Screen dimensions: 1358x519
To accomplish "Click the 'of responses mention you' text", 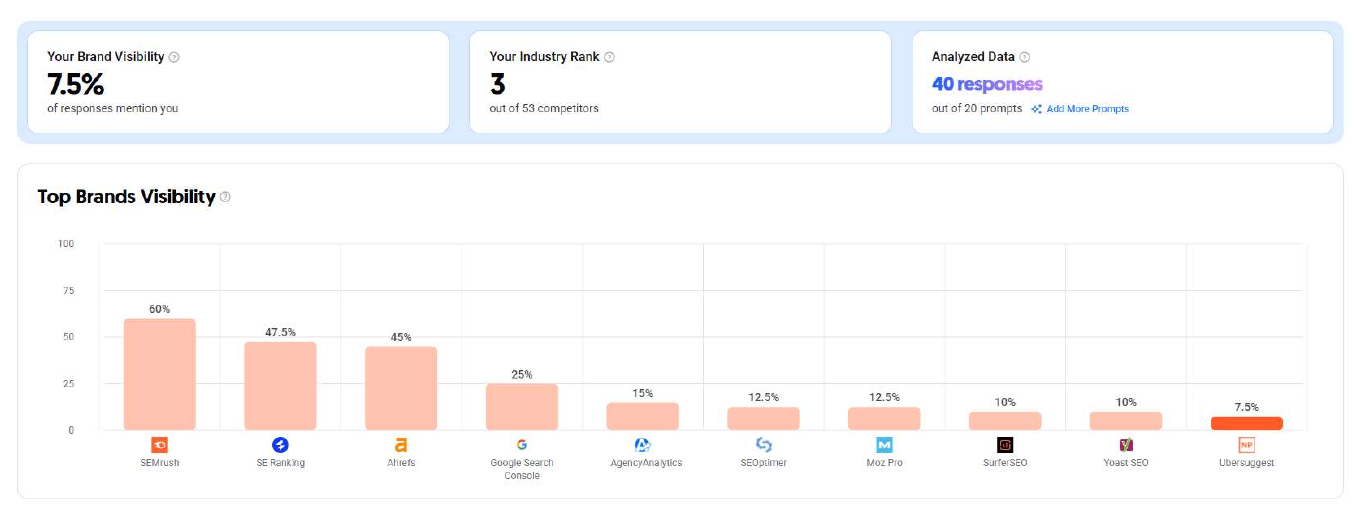I will [113, 108].
